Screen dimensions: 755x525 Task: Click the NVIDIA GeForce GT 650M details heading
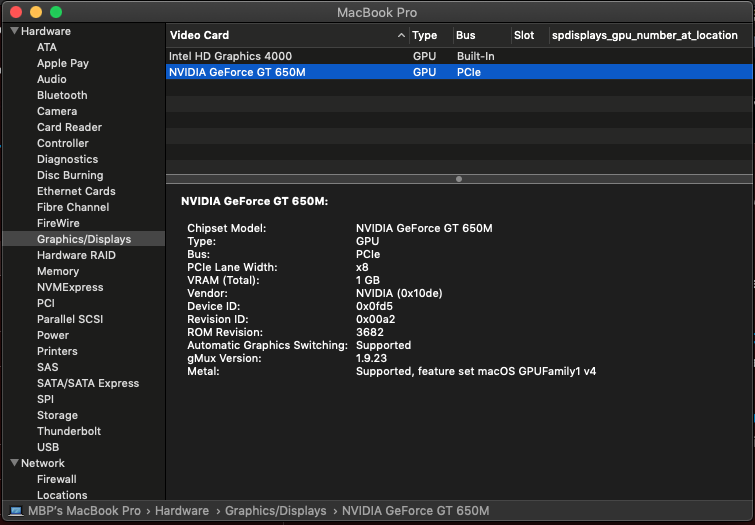pyautogui.click(x=254, y=201)
